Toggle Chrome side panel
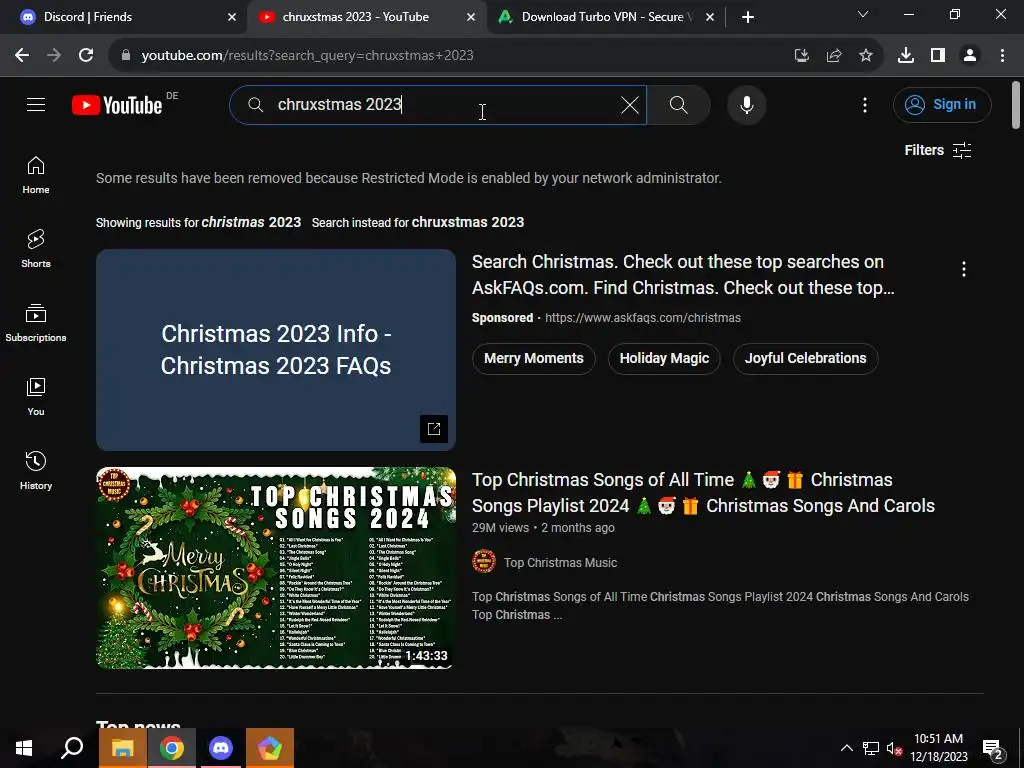1024x768 pixels. pyautogui.click(x=938, y=56)
